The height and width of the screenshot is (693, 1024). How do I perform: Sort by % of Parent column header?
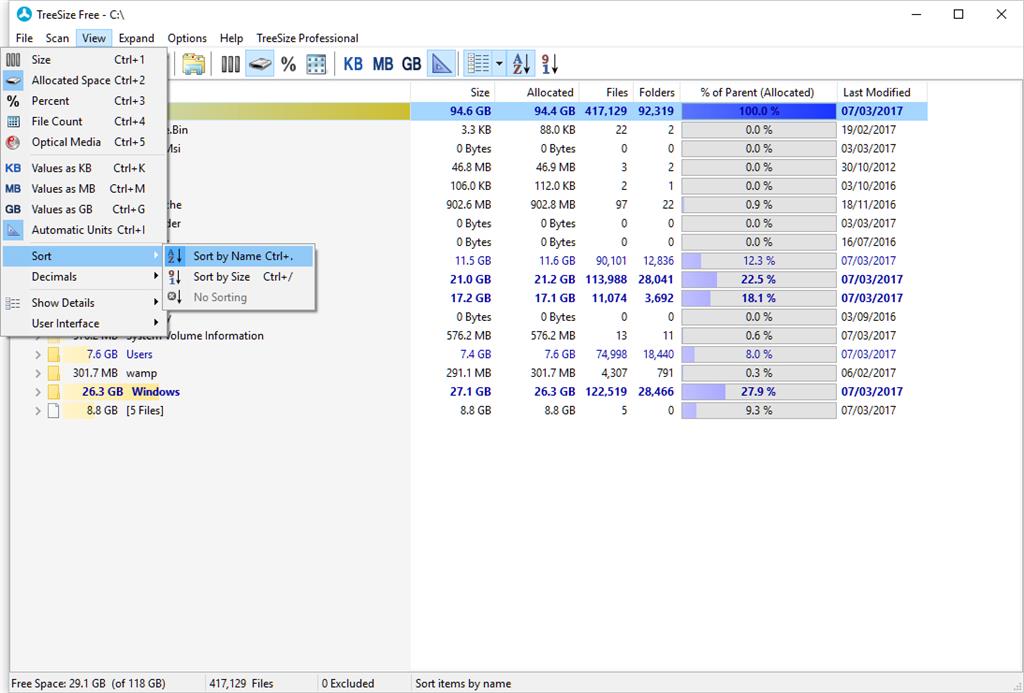pos(758,92)
